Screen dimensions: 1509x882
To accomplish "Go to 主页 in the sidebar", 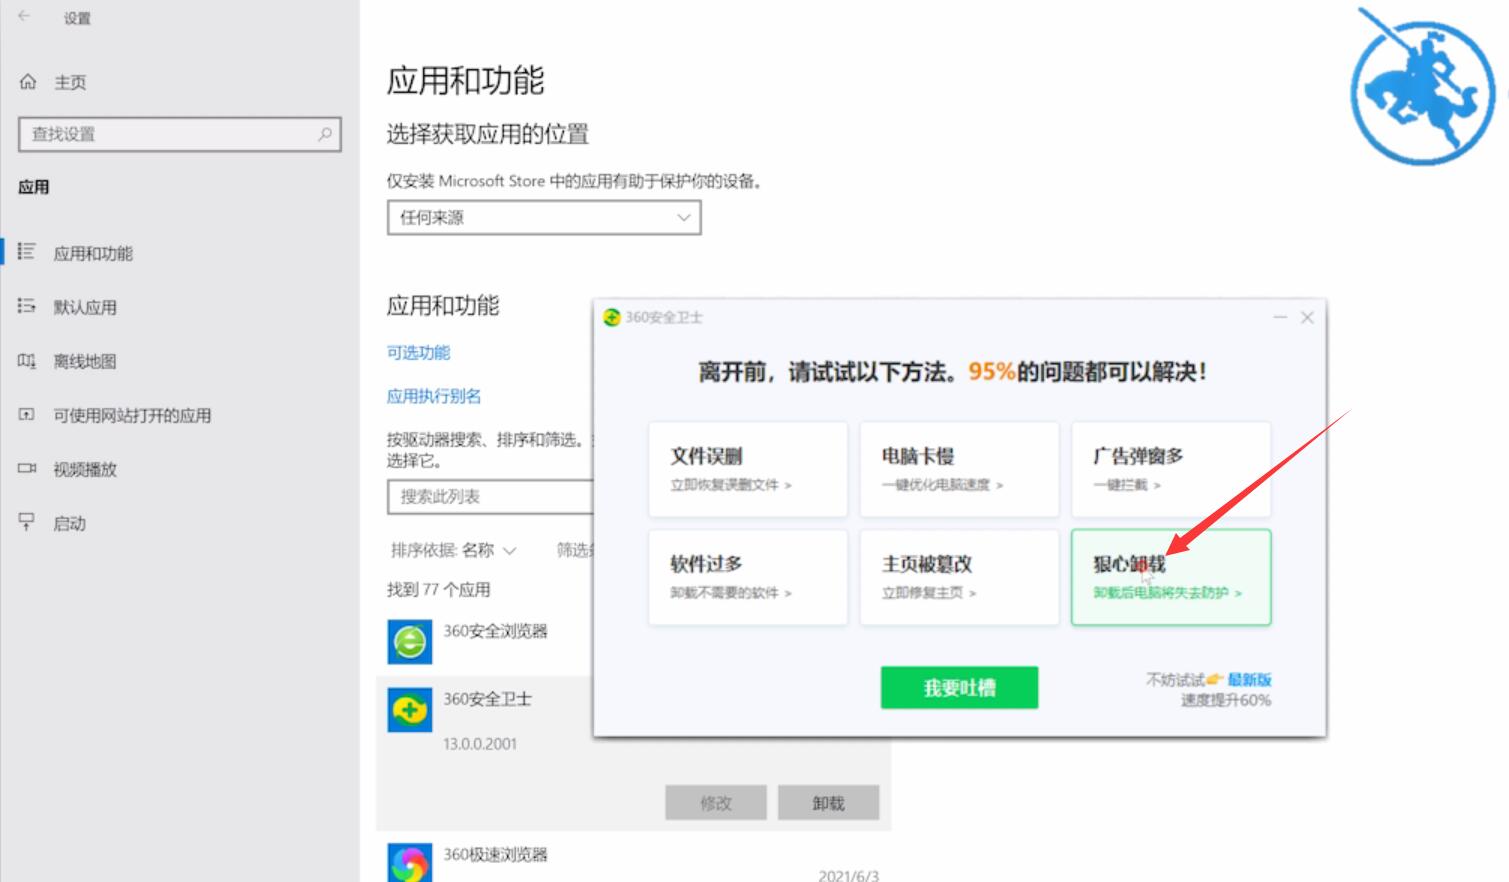I will pyautogui.click(x=70, y=82).
